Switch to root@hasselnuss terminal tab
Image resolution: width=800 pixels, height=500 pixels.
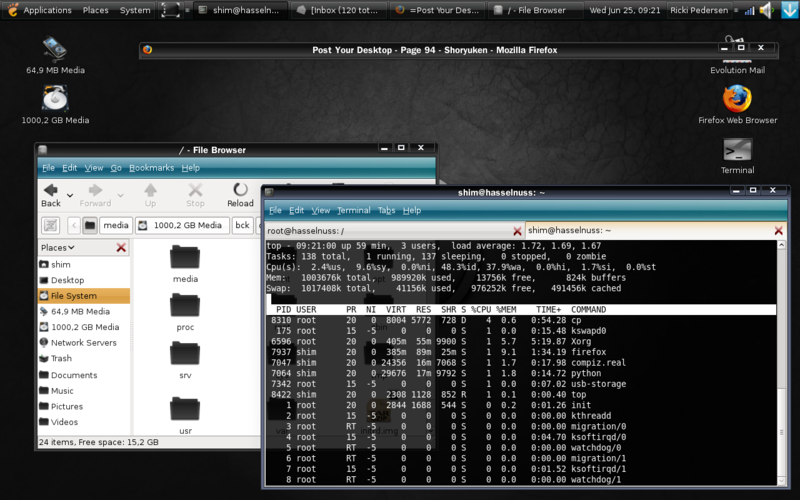click(x=394, y=231)
